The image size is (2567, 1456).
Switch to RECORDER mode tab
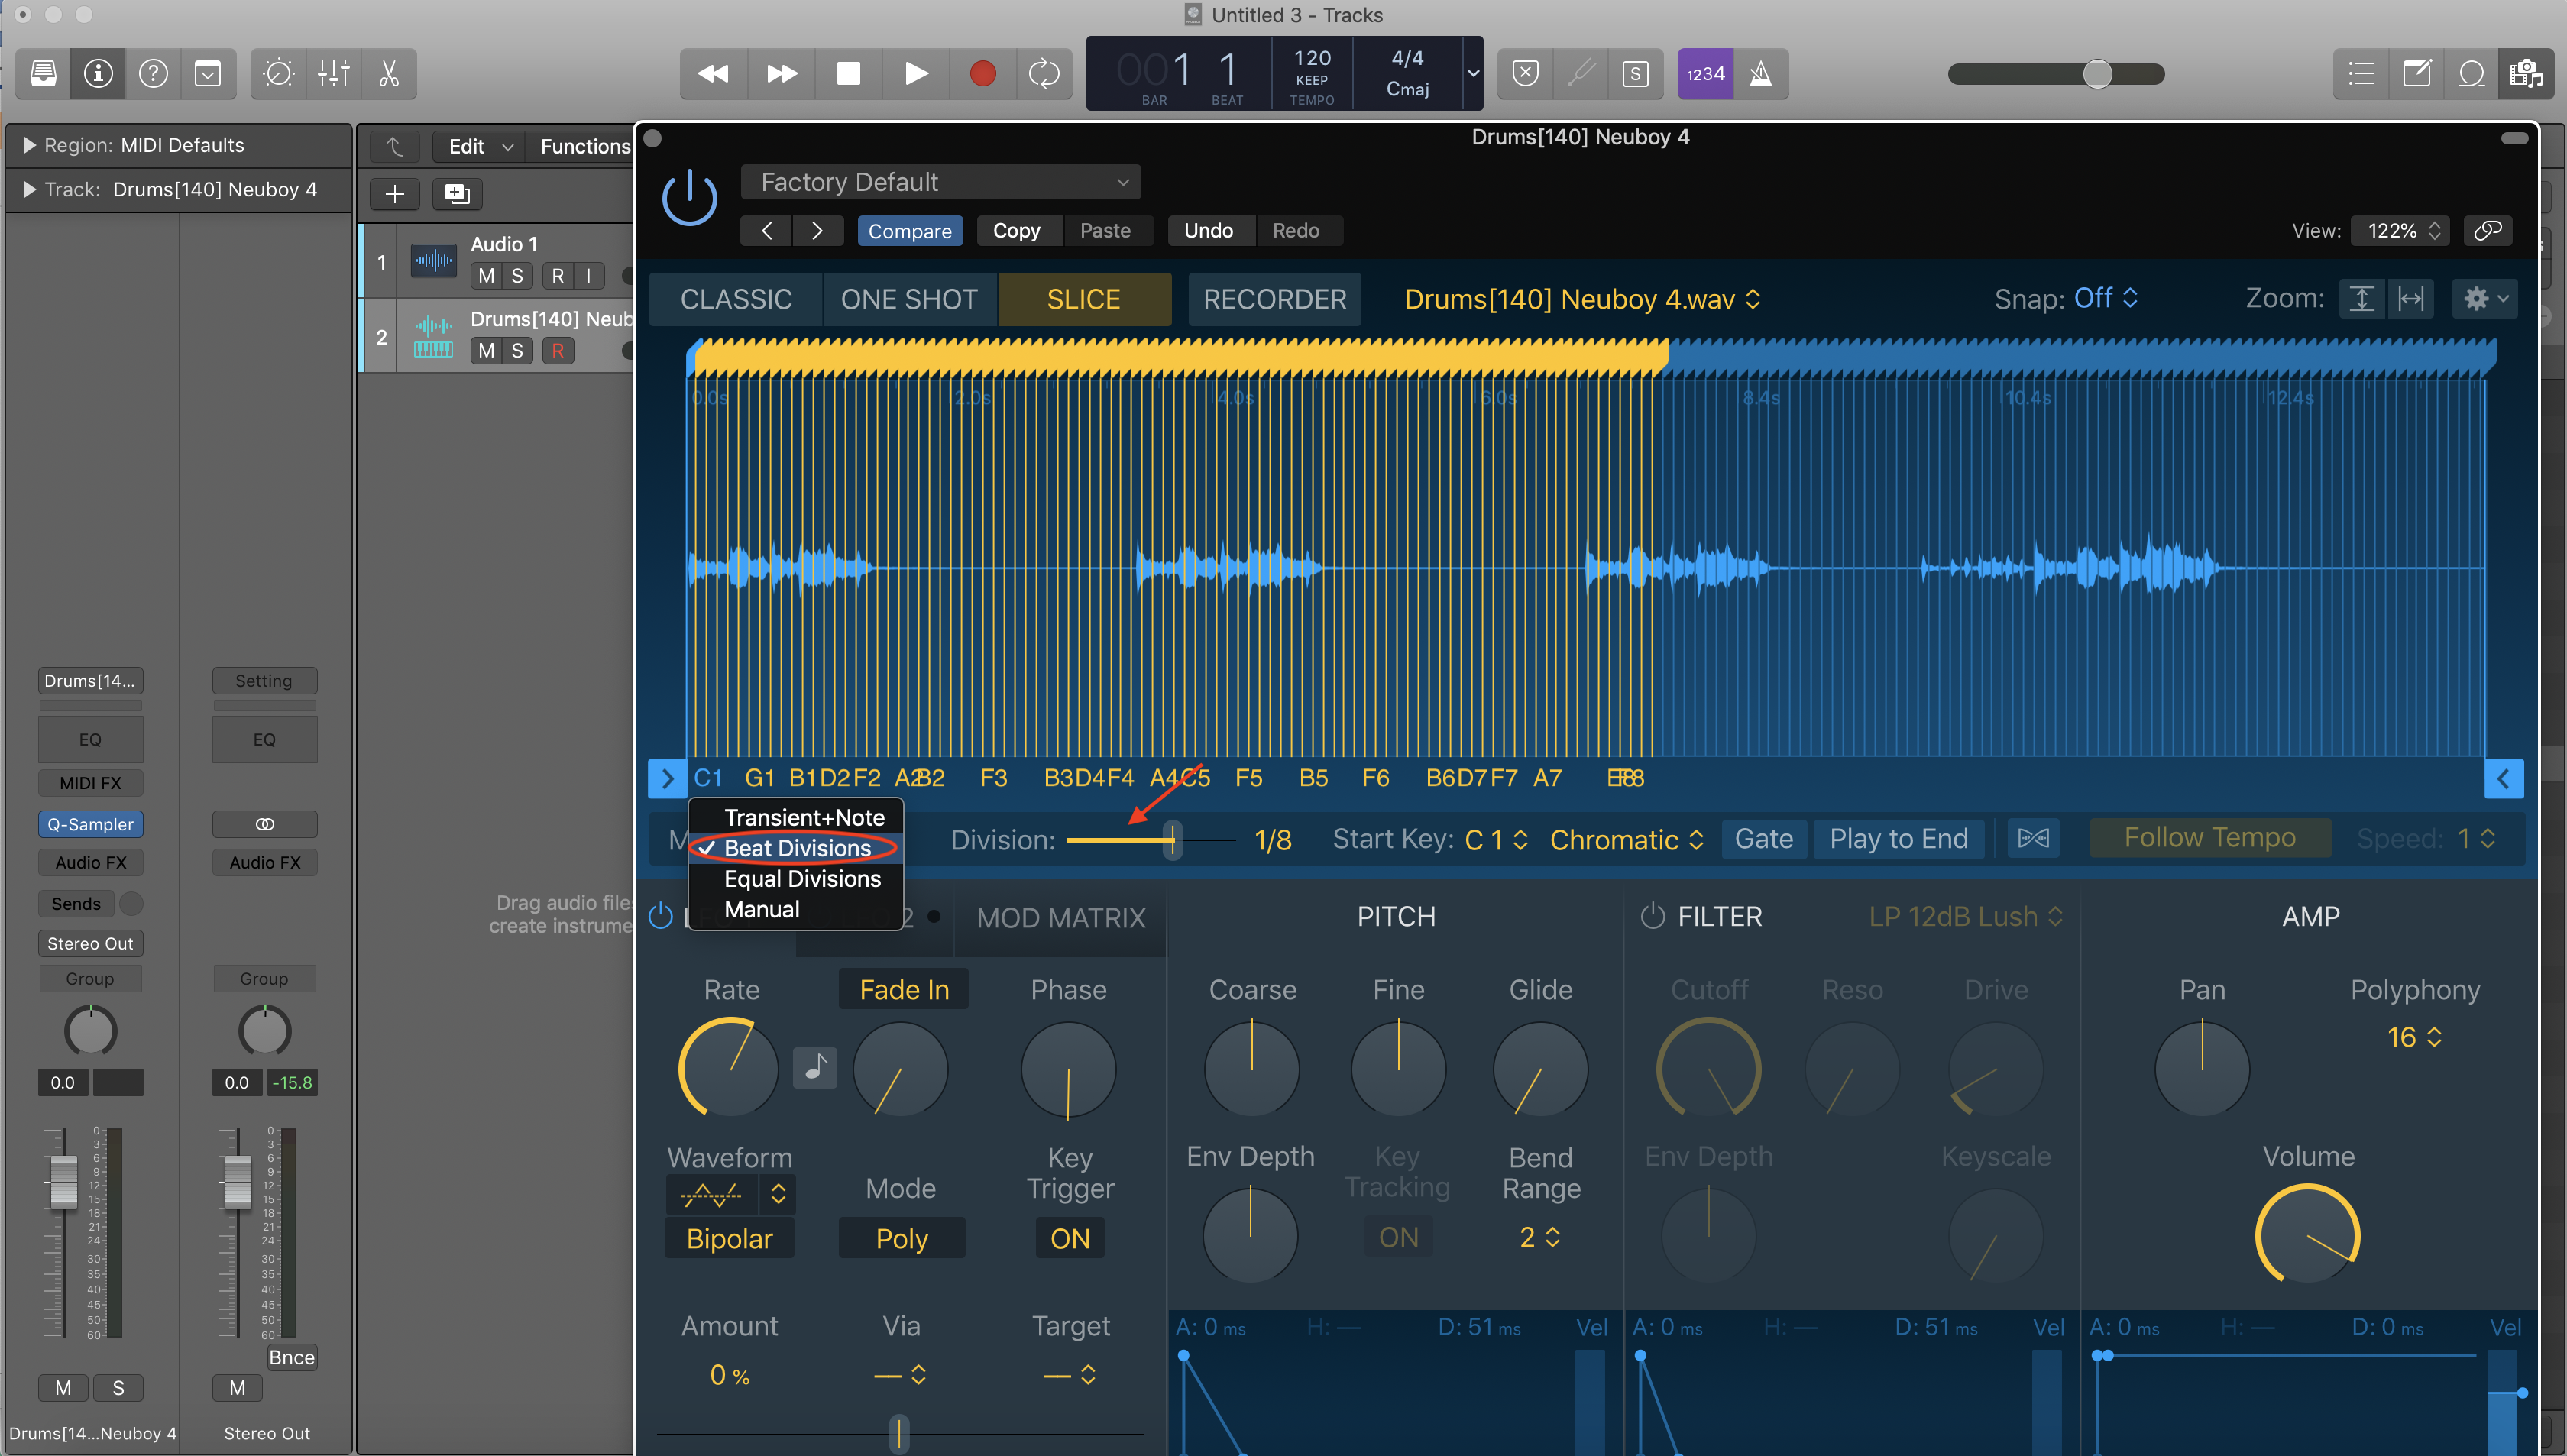pos(1274,299)
